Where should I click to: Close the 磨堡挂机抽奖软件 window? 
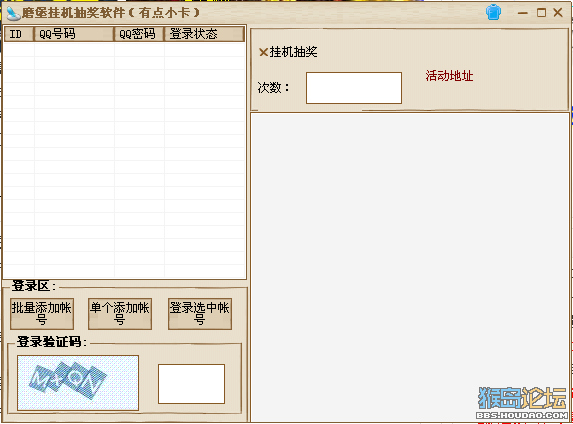coord(558,13)
